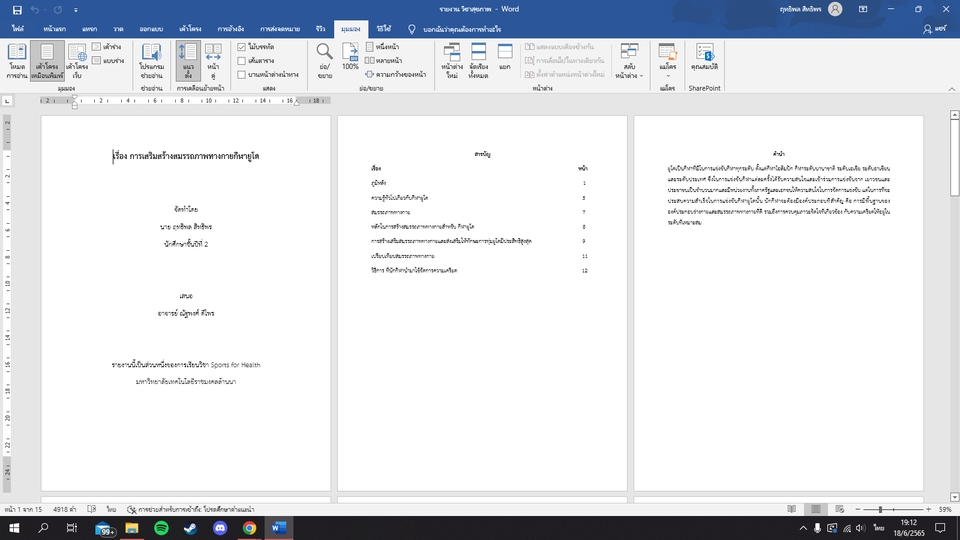Switch to Web Layout in status bar
The width and height of the screenshot is (960, 540).
coord(839,509)
